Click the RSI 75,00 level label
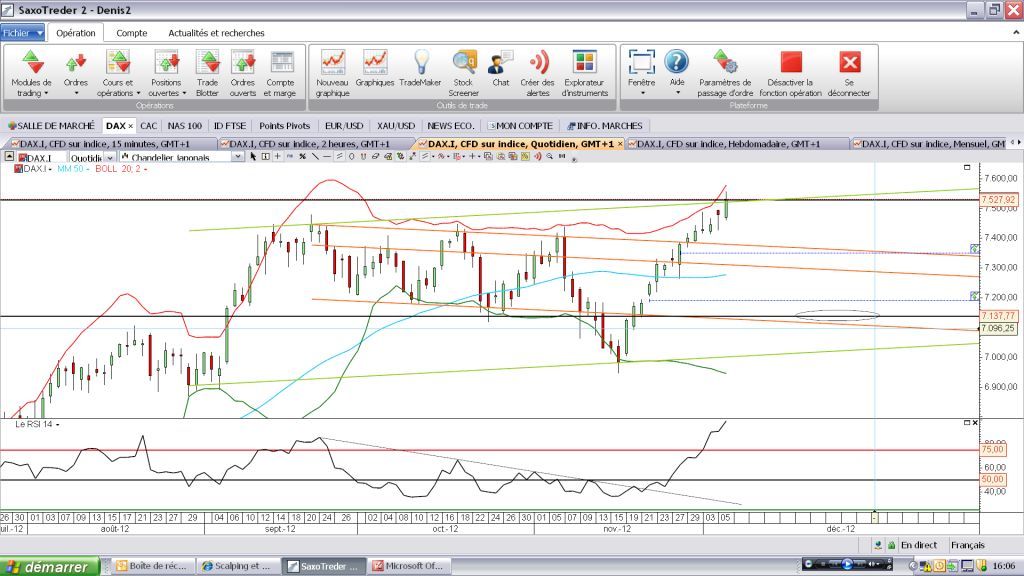 992,449
